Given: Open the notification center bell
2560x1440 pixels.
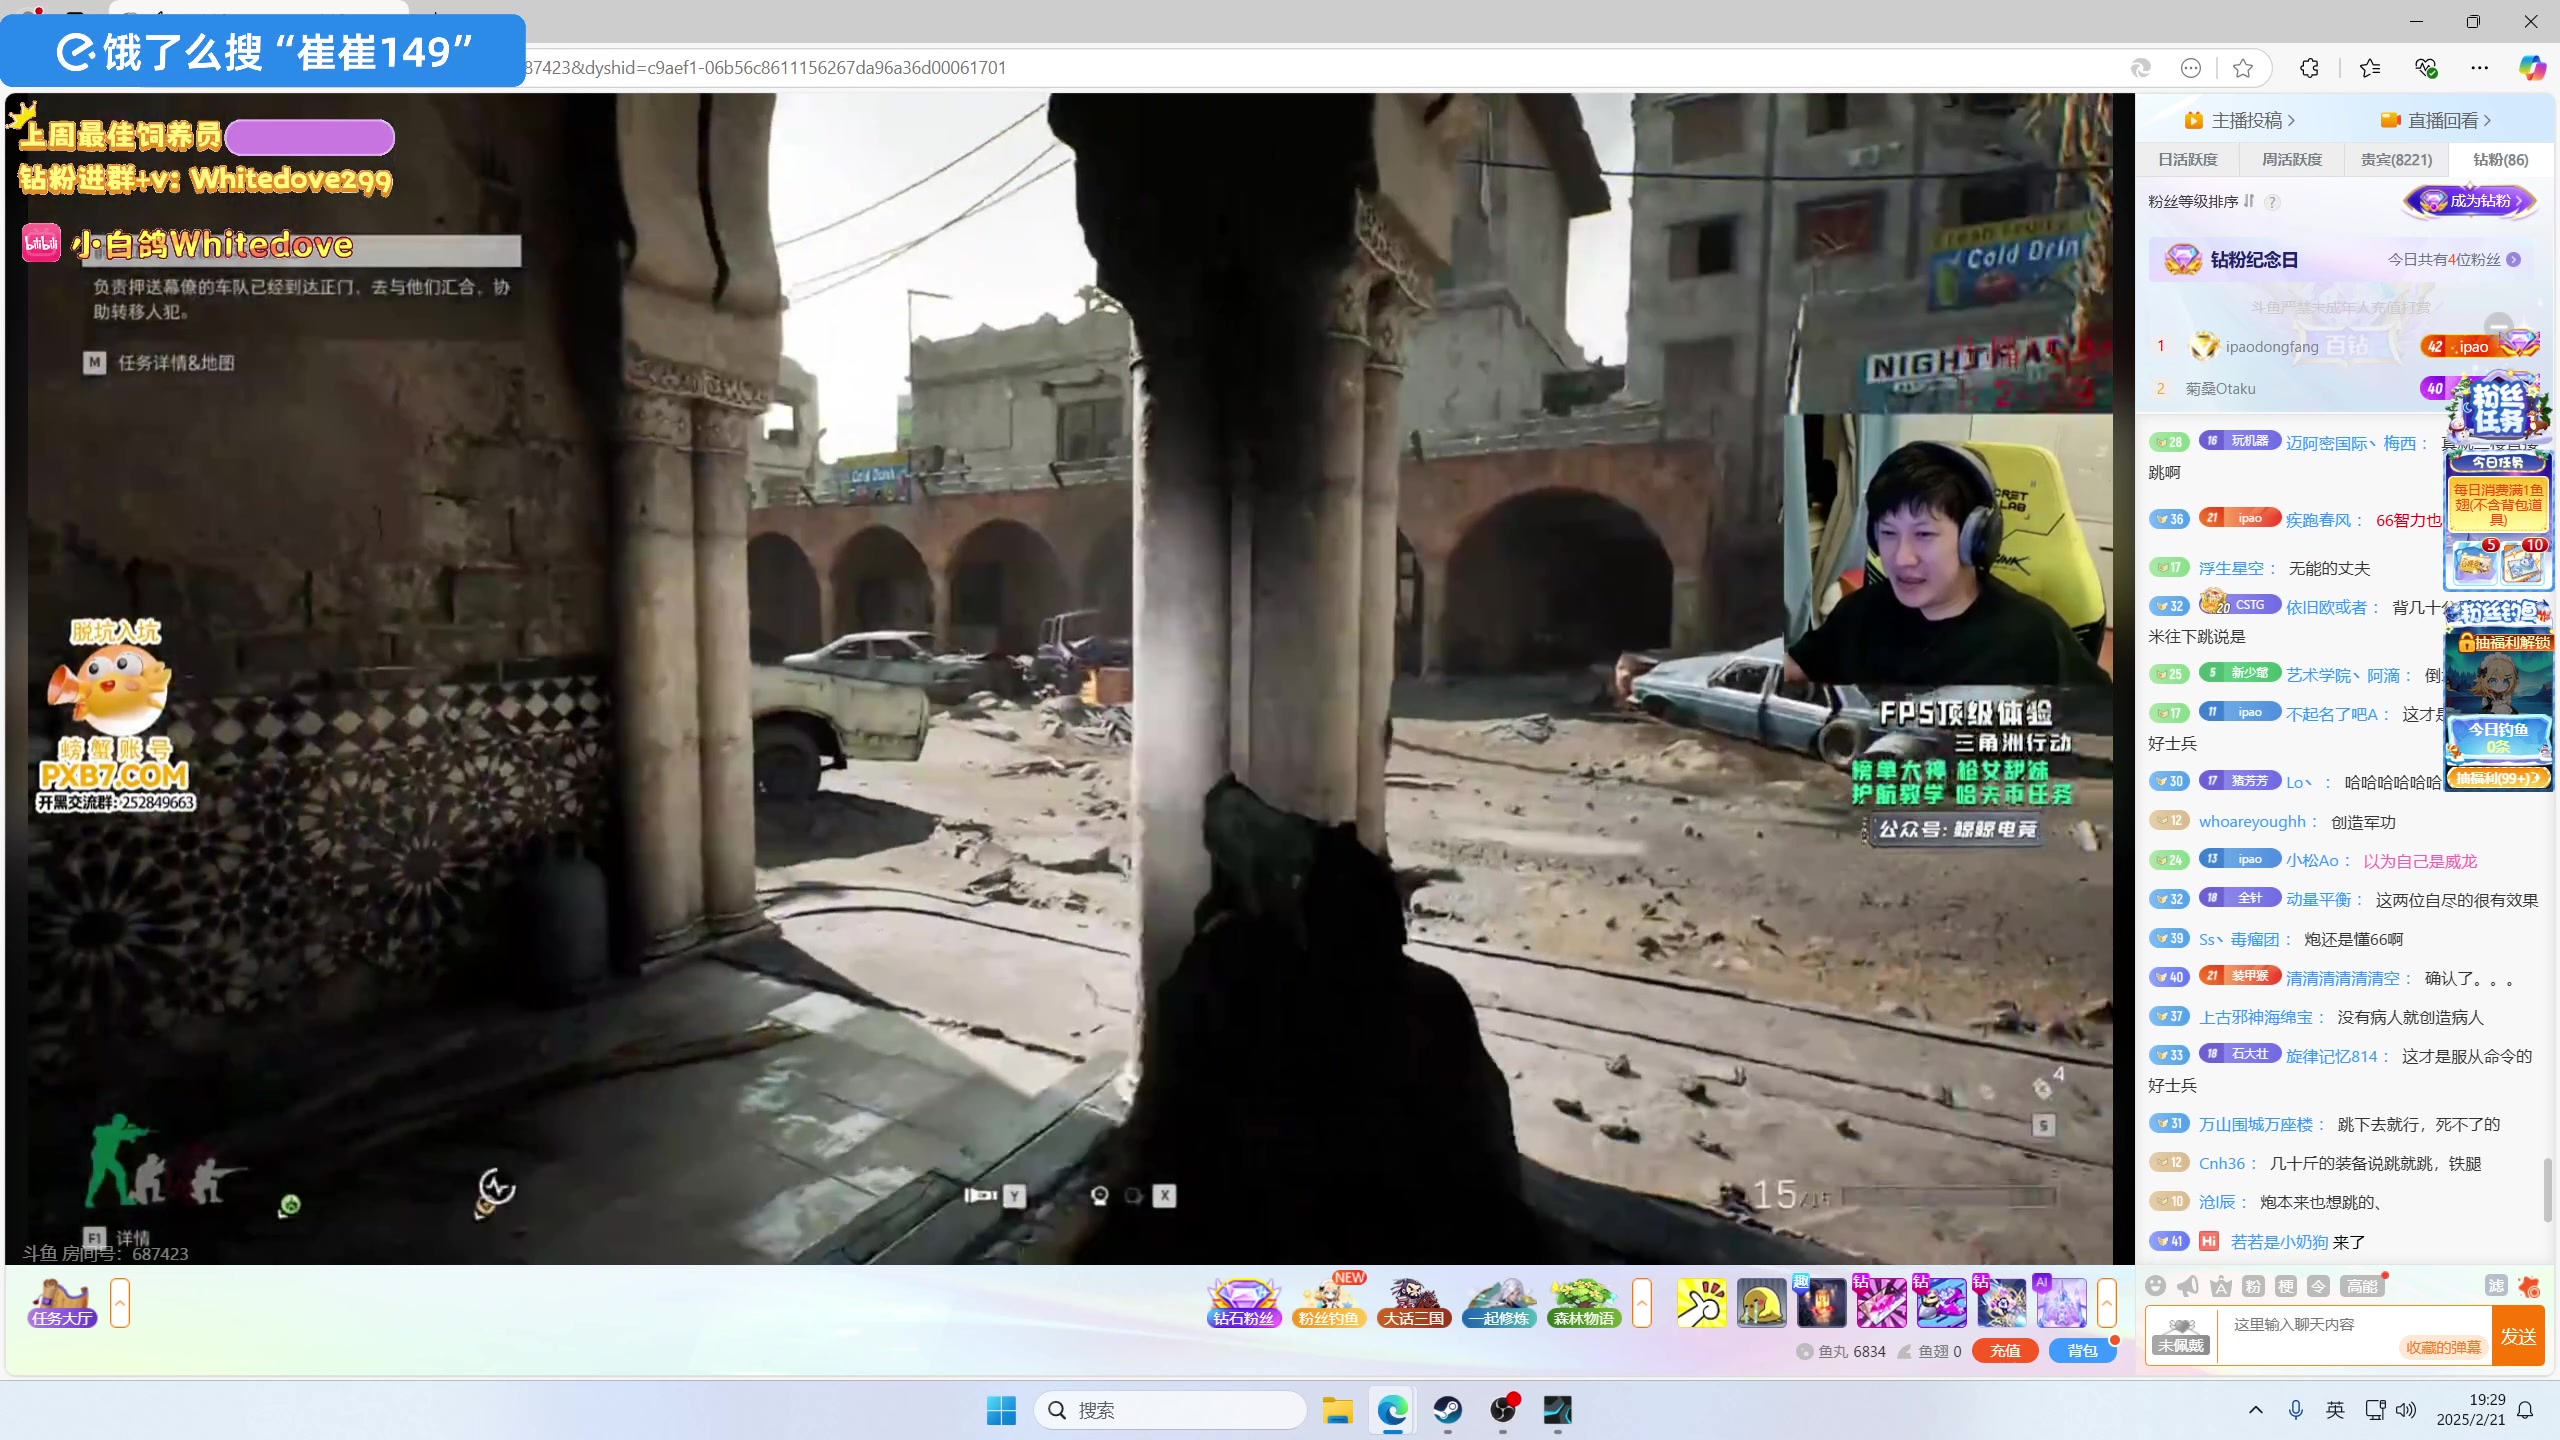Looking at the screenshot, I should coord(2525,1410).
